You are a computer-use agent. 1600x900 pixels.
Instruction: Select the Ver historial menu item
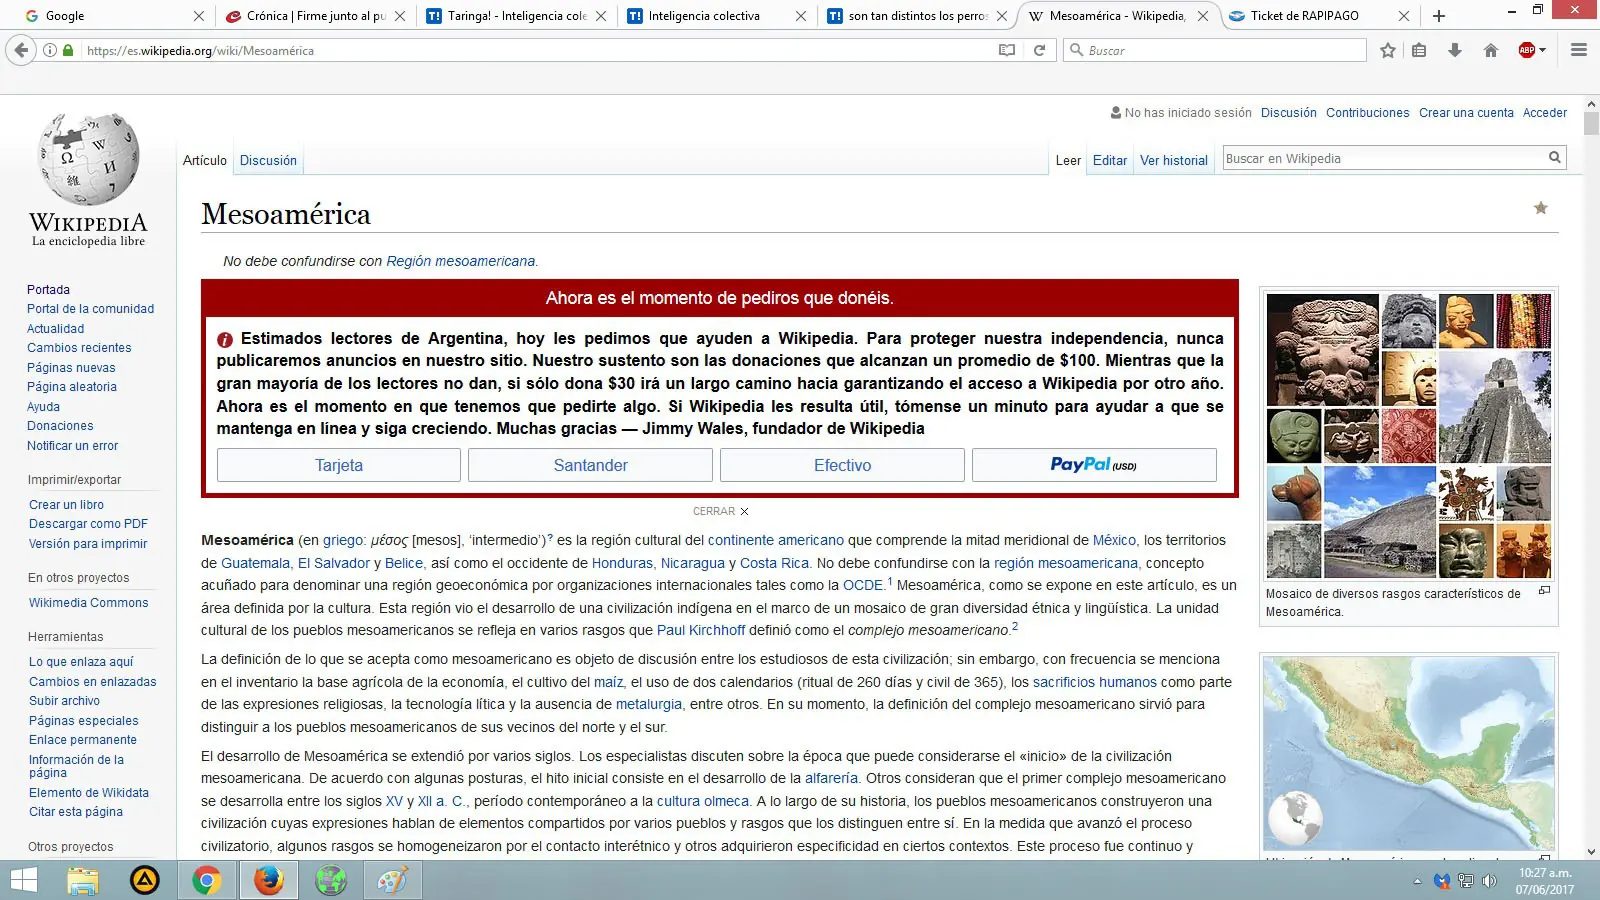1173,160
